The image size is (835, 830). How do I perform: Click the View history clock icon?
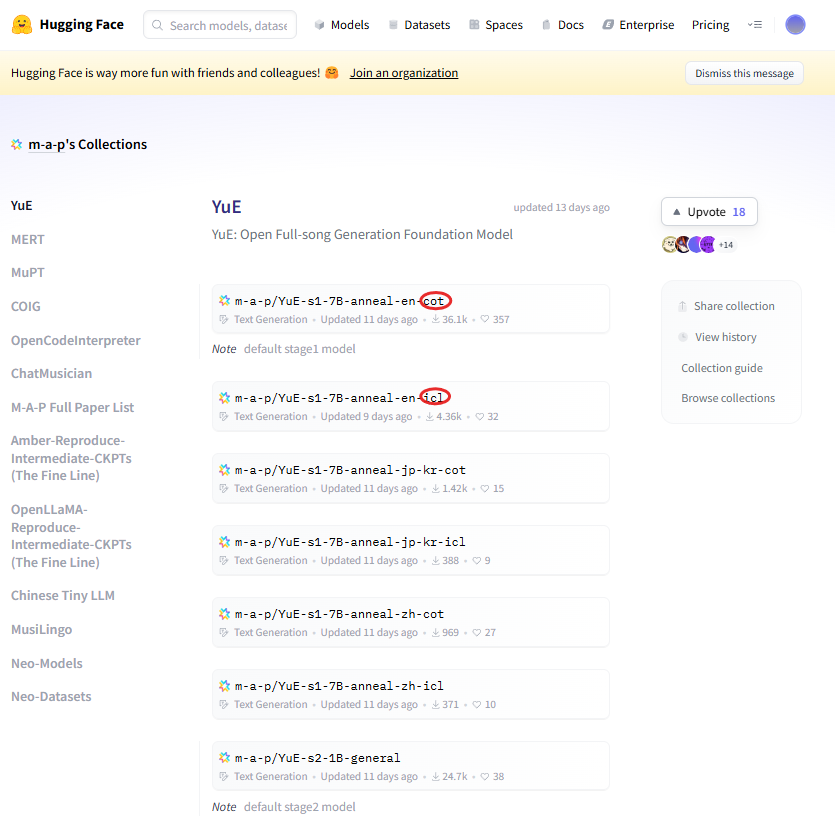pos(683,337)
